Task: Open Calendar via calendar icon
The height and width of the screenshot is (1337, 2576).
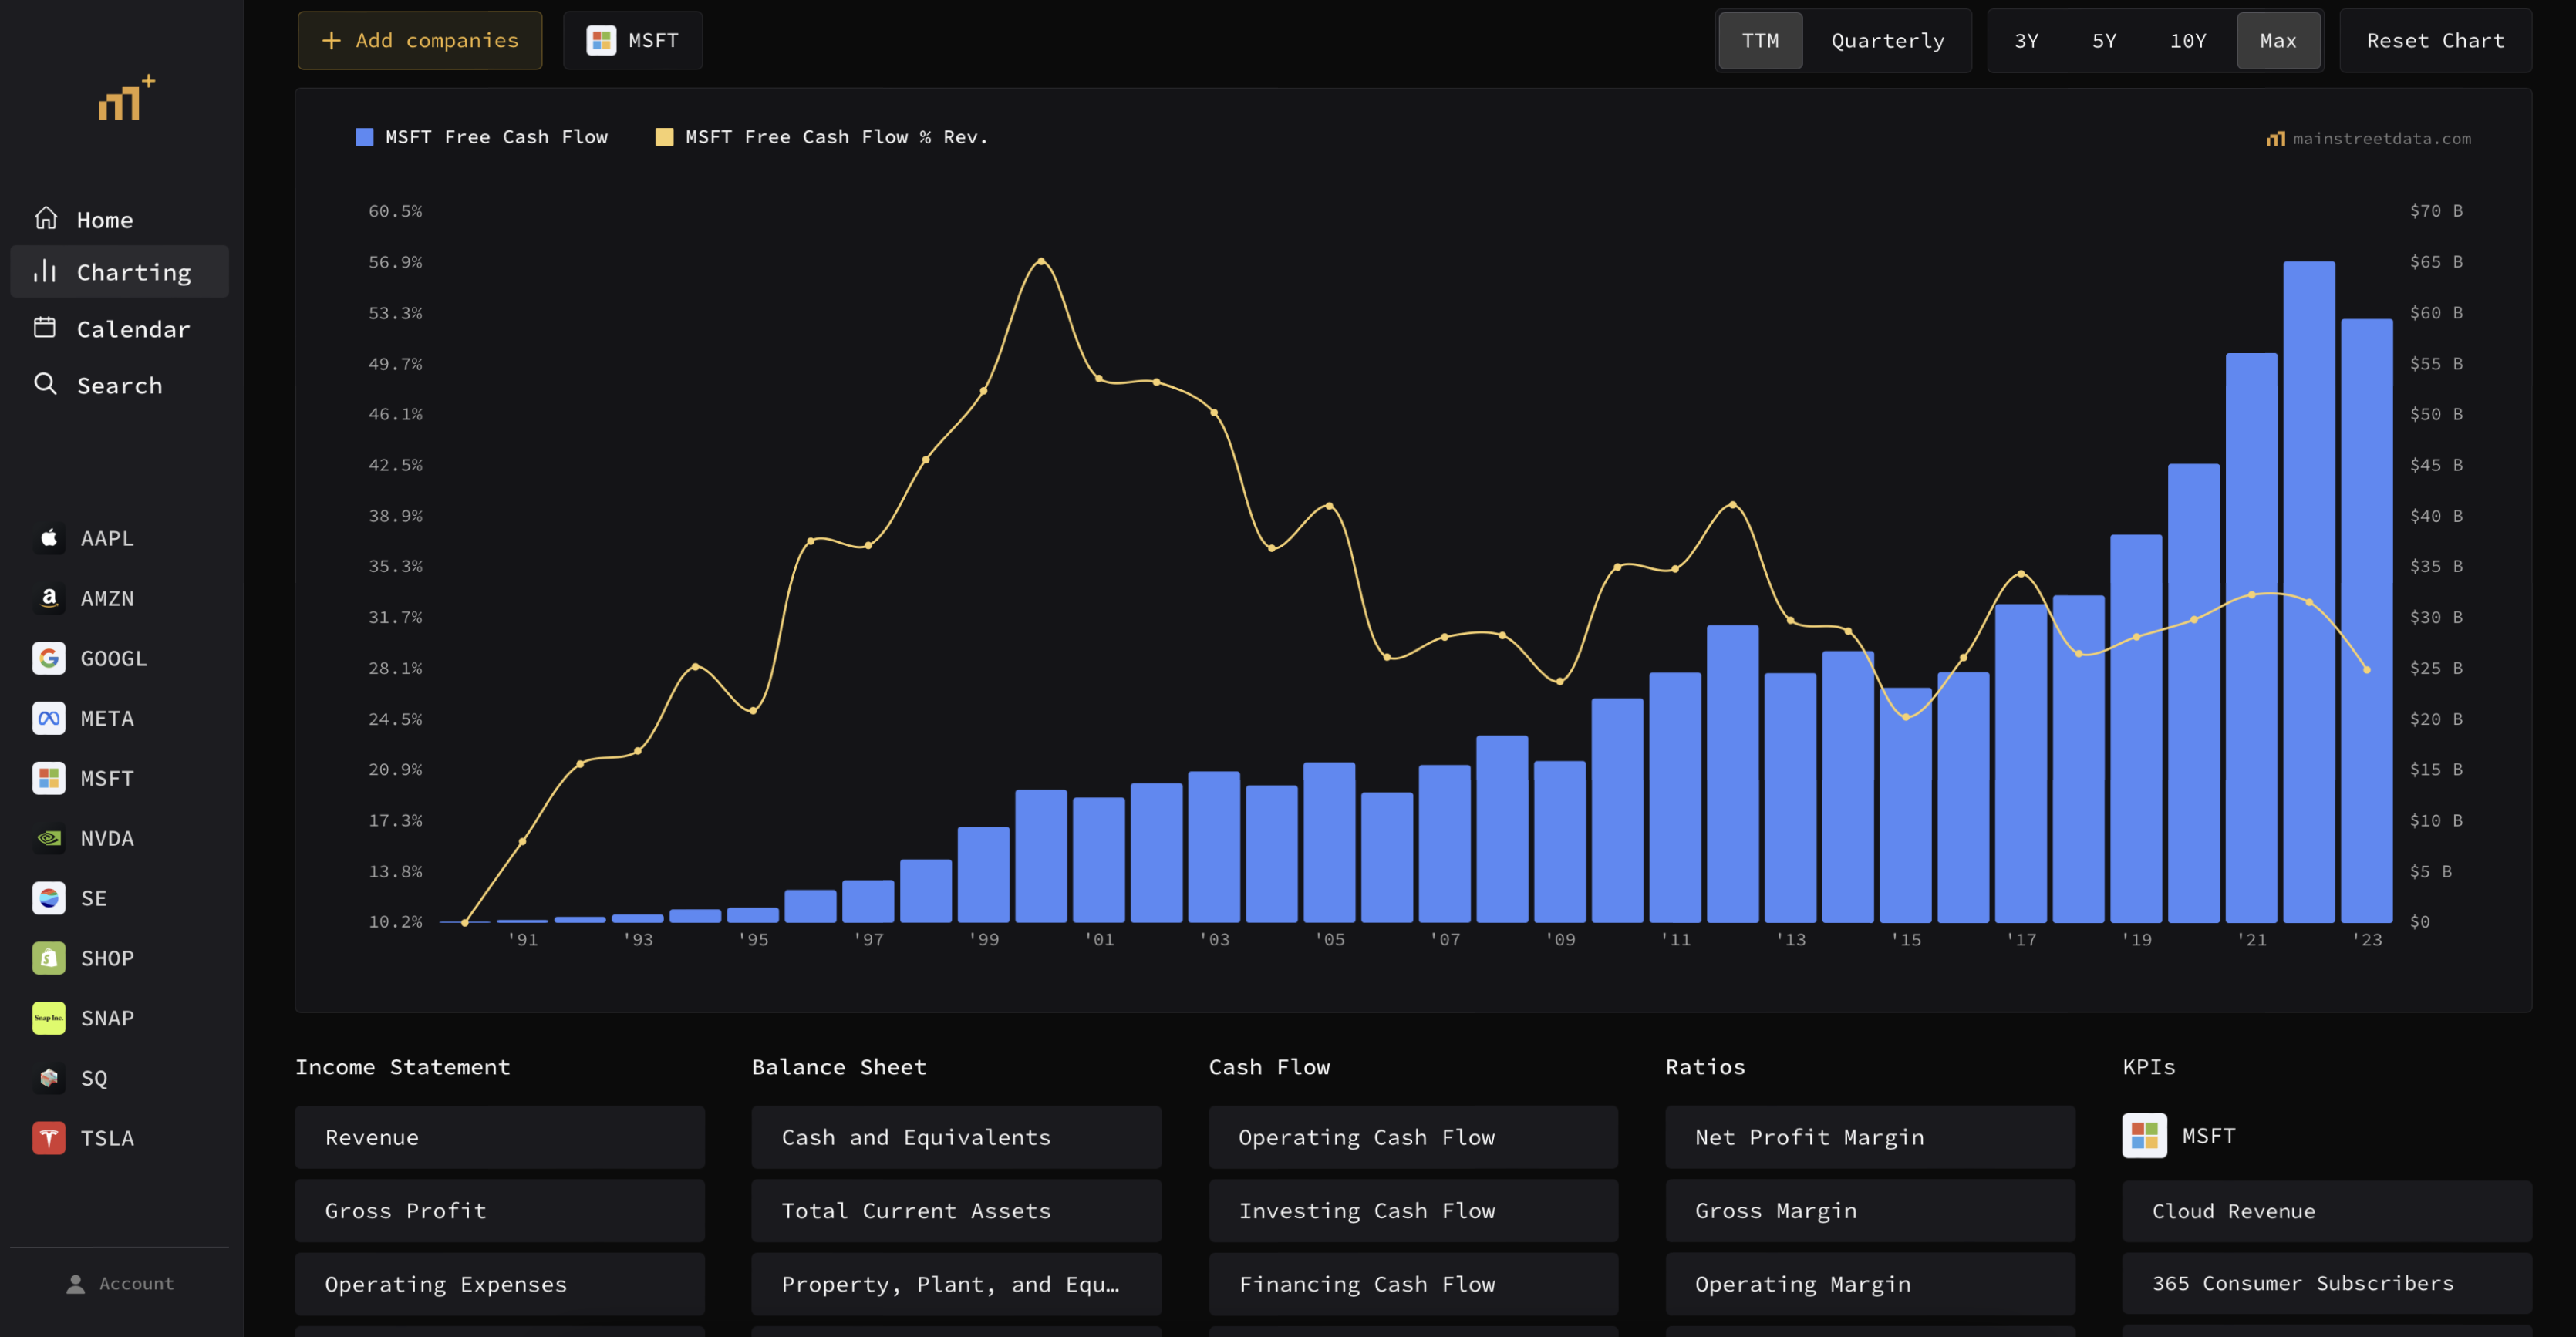Action: click(45, 327)
